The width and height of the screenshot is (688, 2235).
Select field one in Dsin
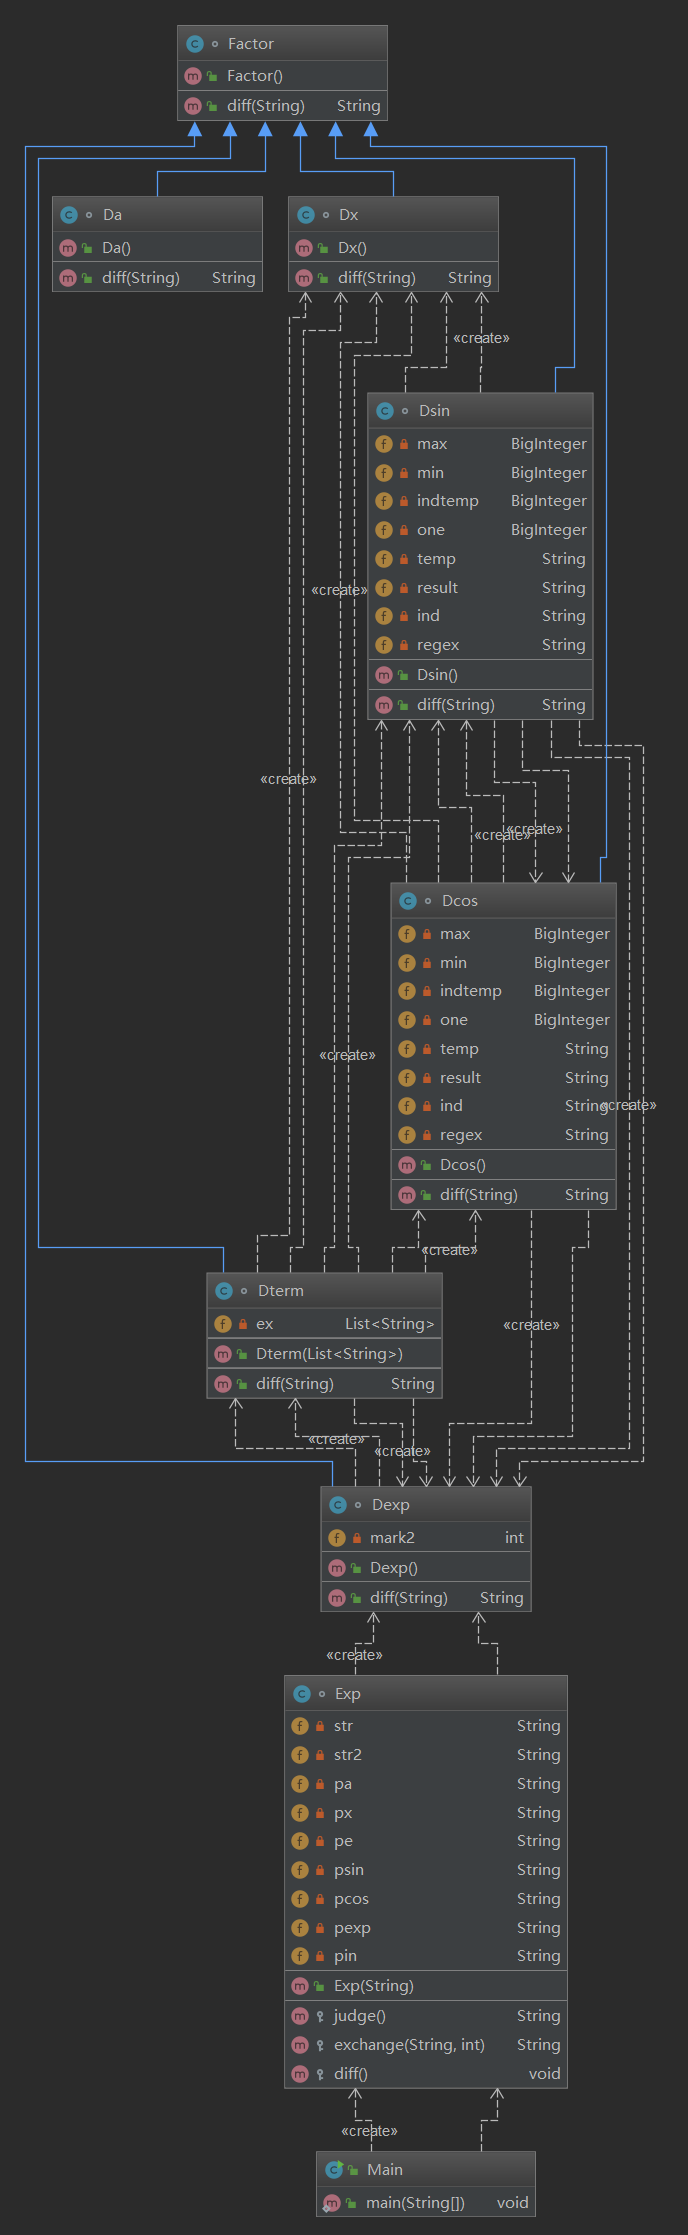(431, 530)
